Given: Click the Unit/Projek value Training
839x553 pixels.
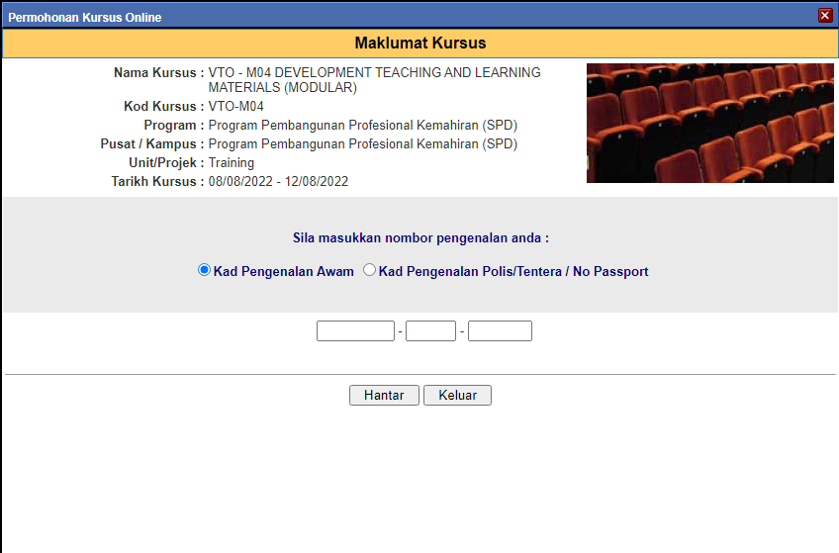Looking at the screenshot, I should click(x=231, y=163).
